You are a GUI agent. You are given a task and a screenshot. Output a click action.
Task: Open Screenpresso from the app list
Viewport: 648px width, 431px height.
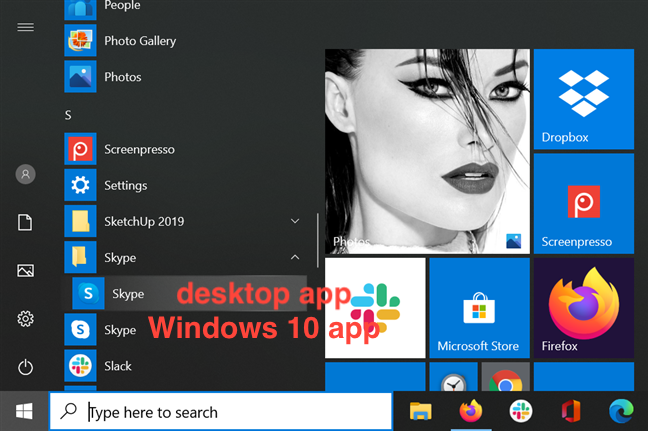(x=185, y=149)
